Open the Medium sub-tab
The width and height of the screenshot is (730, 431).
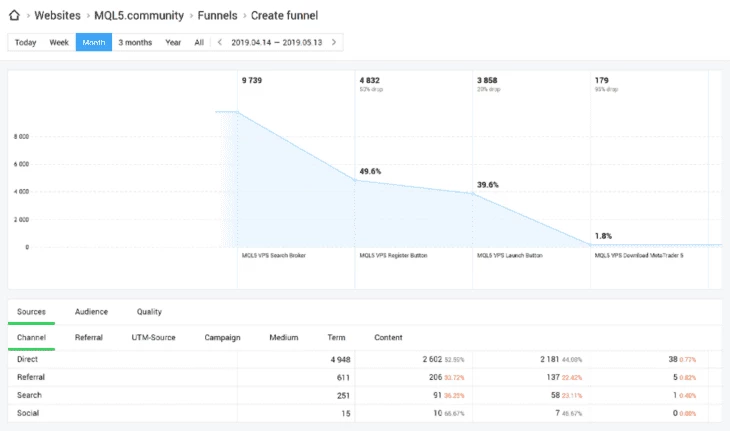click(284, 337)
